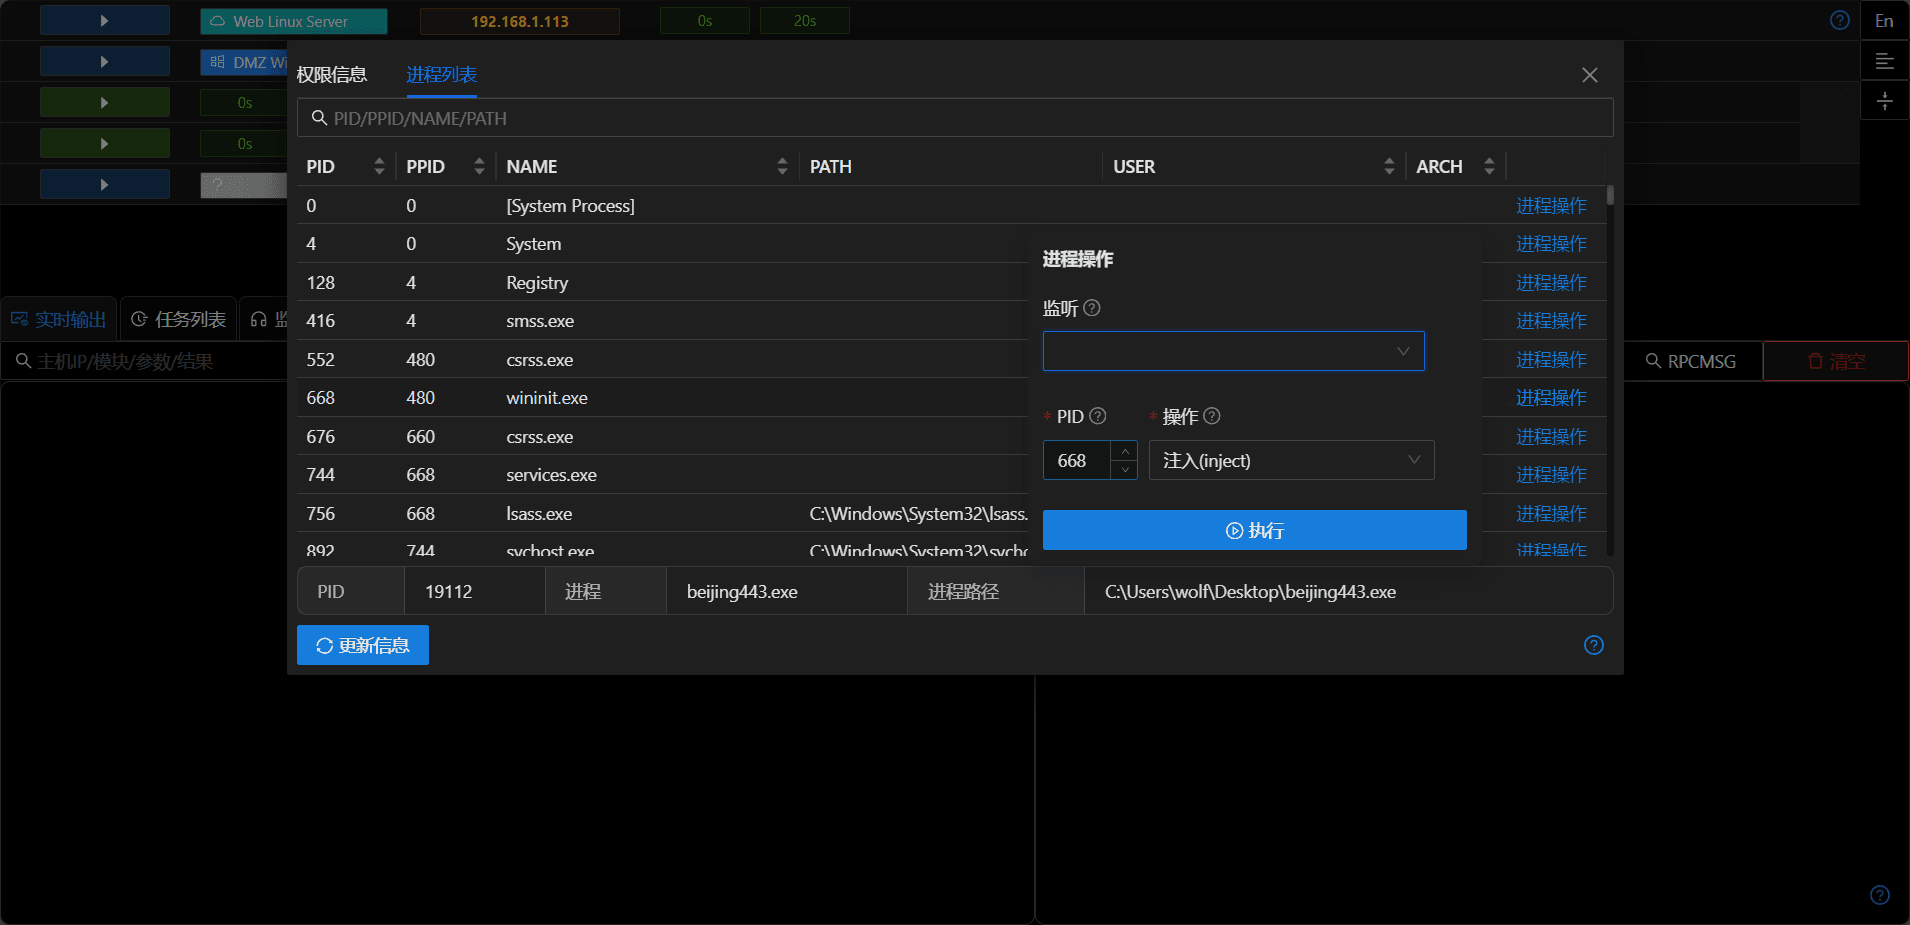This screenshot has height=925, width=1910.
Task: Open 进程操作 for [System Process] row
Action: click(1551, 205)
